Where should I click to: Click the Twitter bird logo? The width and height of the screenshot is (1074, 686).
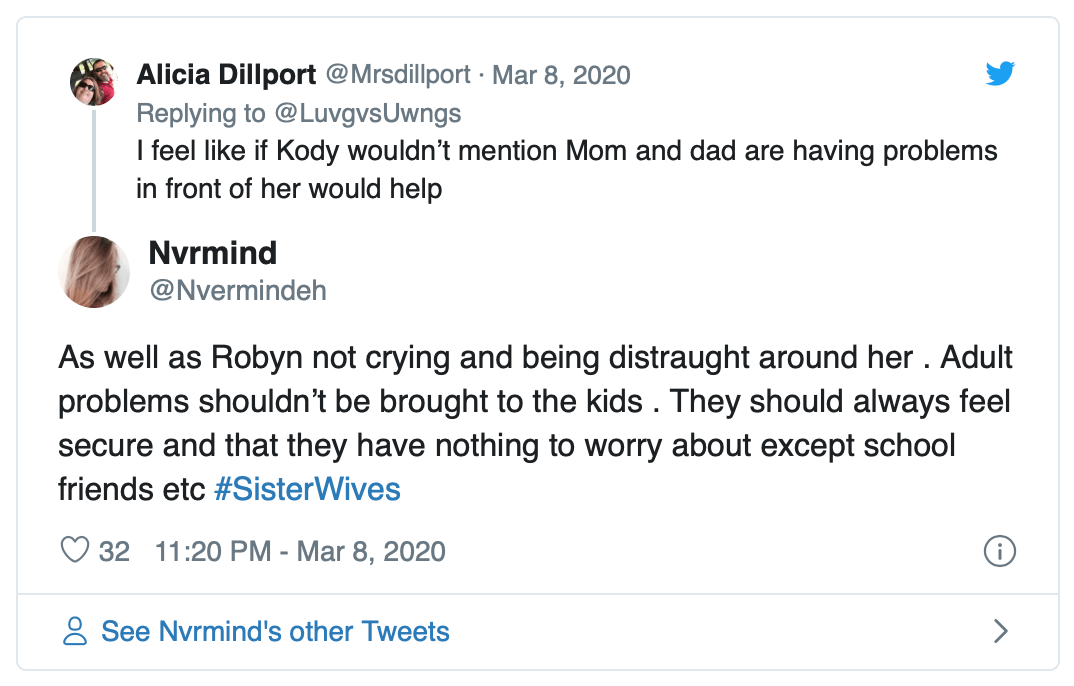[999, 74]
